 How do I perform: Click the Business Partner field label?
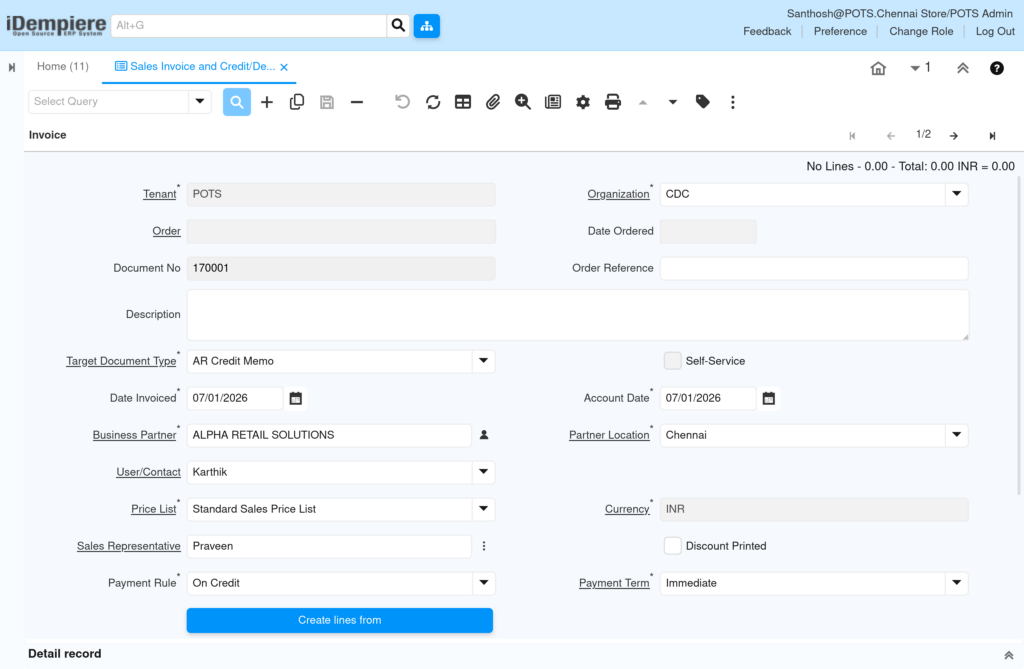tap(134, 435)
